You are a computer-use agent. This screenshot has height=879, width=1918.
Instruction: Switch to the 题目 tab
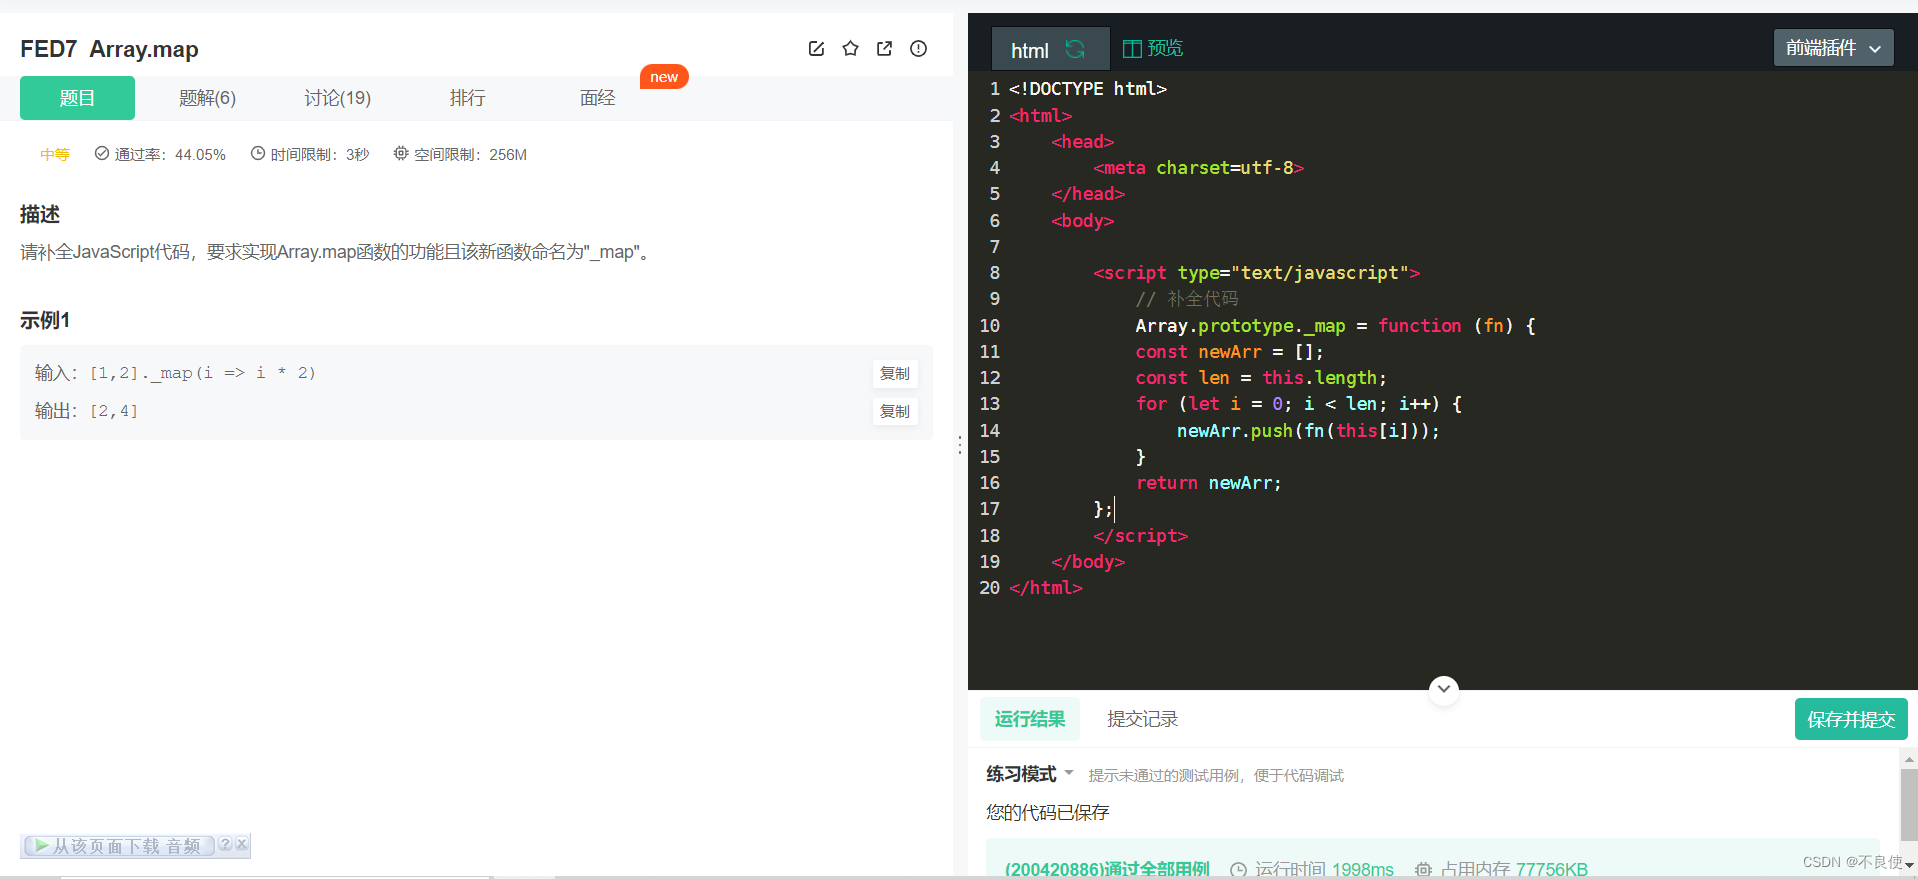(77, 98)
